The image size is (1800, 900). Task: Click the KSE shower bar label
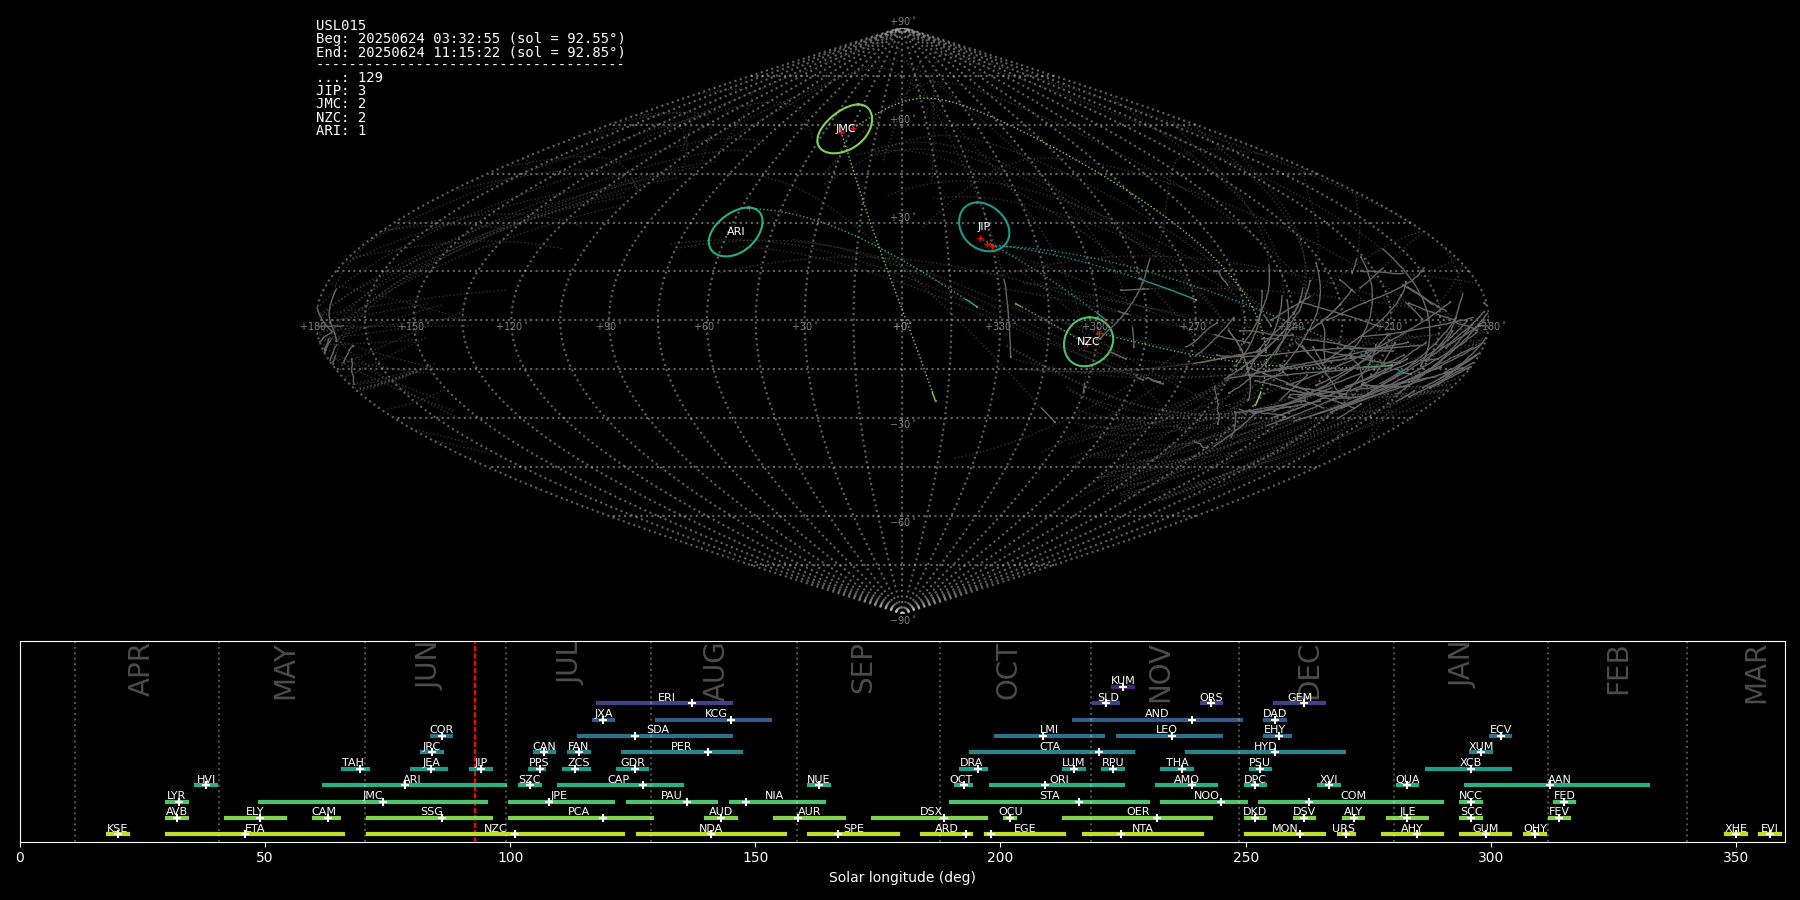117,829
